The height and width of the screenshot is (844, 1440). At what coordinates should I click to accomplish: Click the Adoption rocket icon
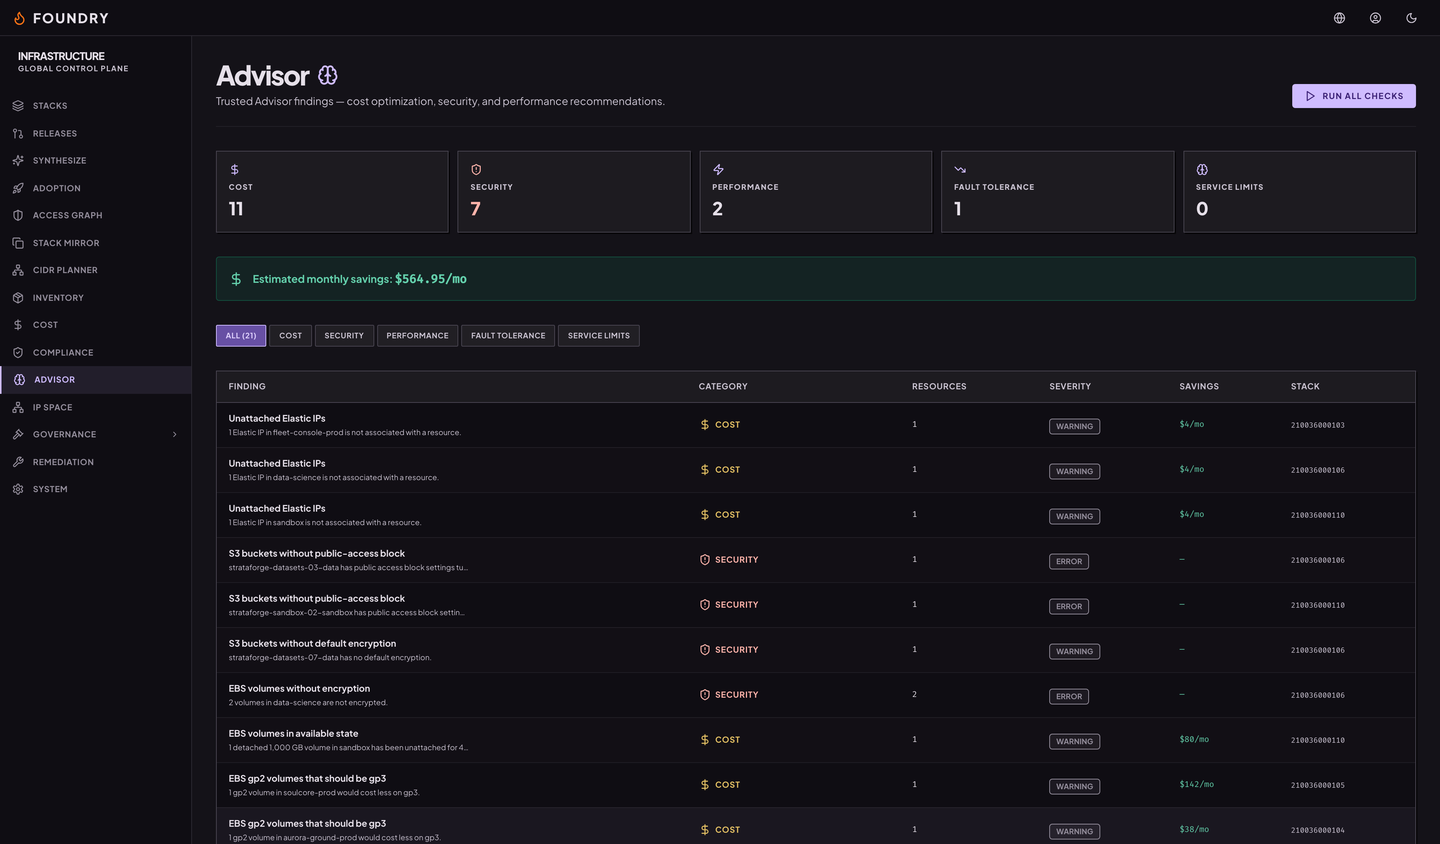click(x=18, y=188)
